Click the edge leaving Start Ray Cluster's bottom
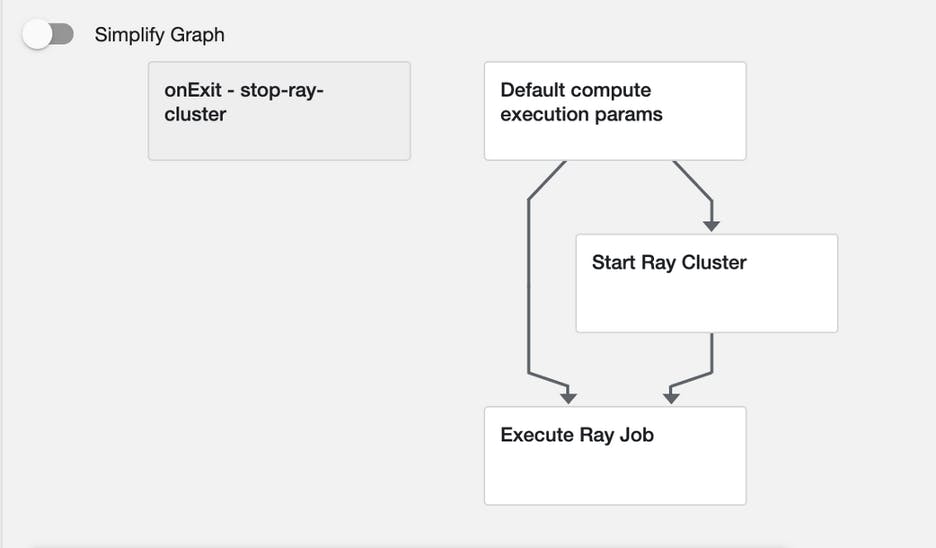Image resolution: width=936 pixels, height=548 pixels. [x=711, y=355]
